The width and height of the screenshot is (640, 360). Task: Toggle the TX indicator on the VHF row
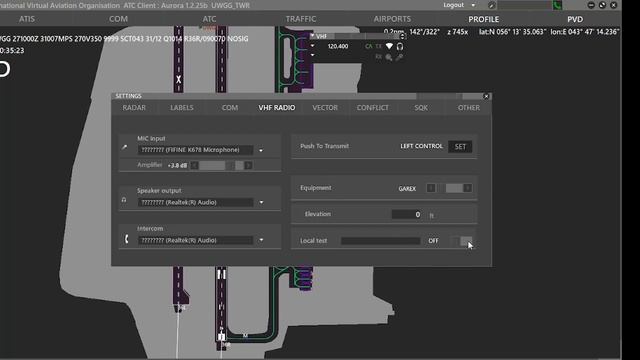(x=379, y=47)
